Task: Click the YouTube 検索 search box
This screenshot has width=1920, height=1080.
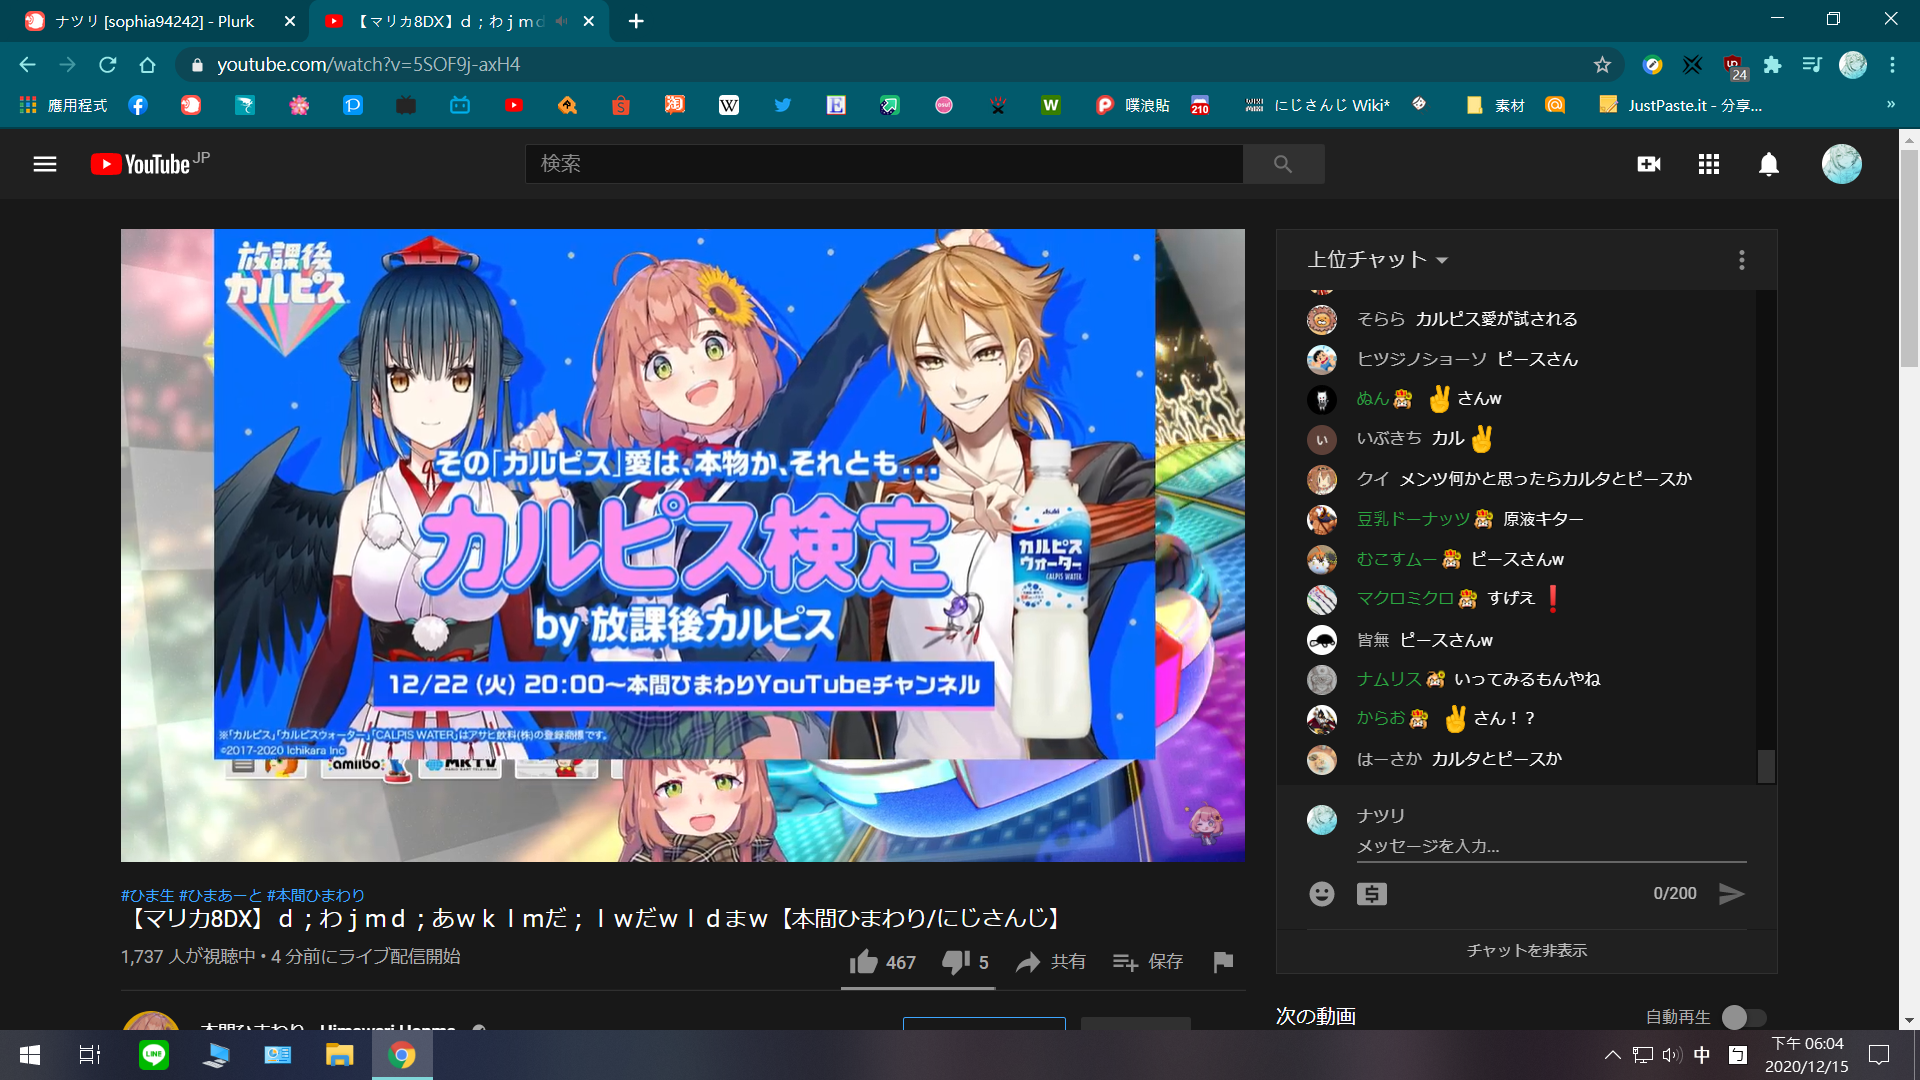Action: point(884,164)
